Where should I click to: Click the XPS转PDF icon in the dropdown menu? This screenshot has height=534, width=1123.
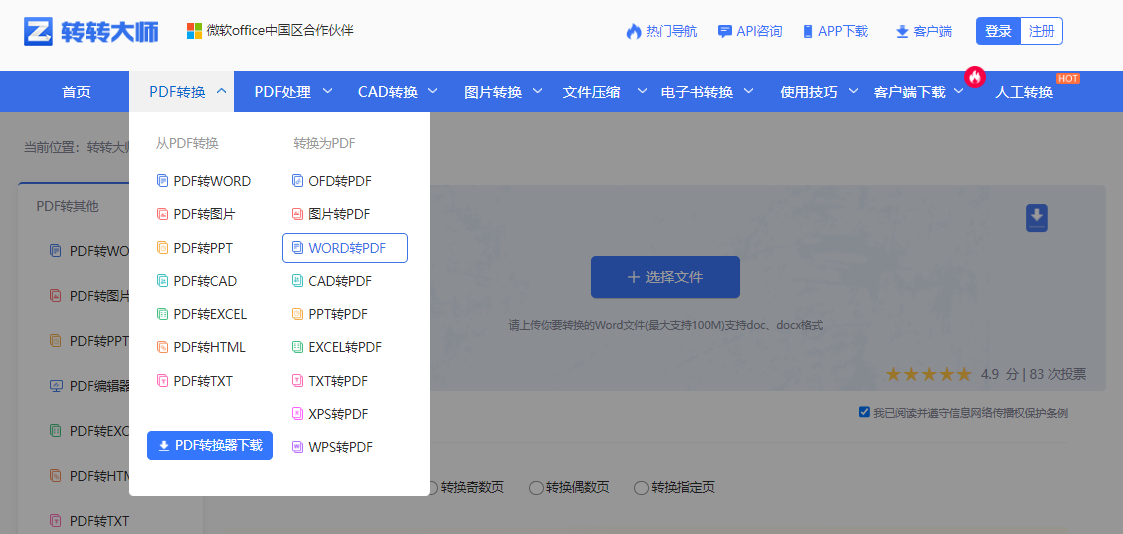pos(297,414)
